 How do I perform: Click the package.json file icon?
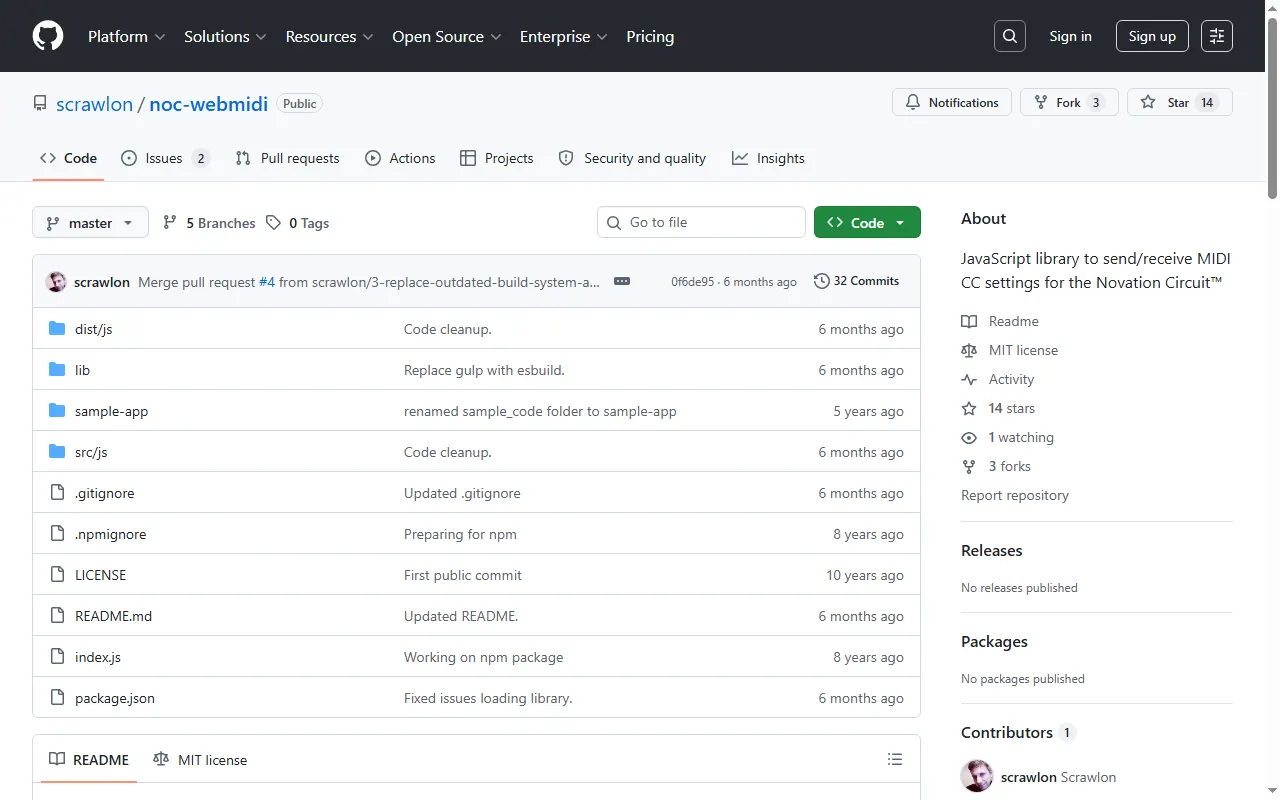tap(57, 698)
